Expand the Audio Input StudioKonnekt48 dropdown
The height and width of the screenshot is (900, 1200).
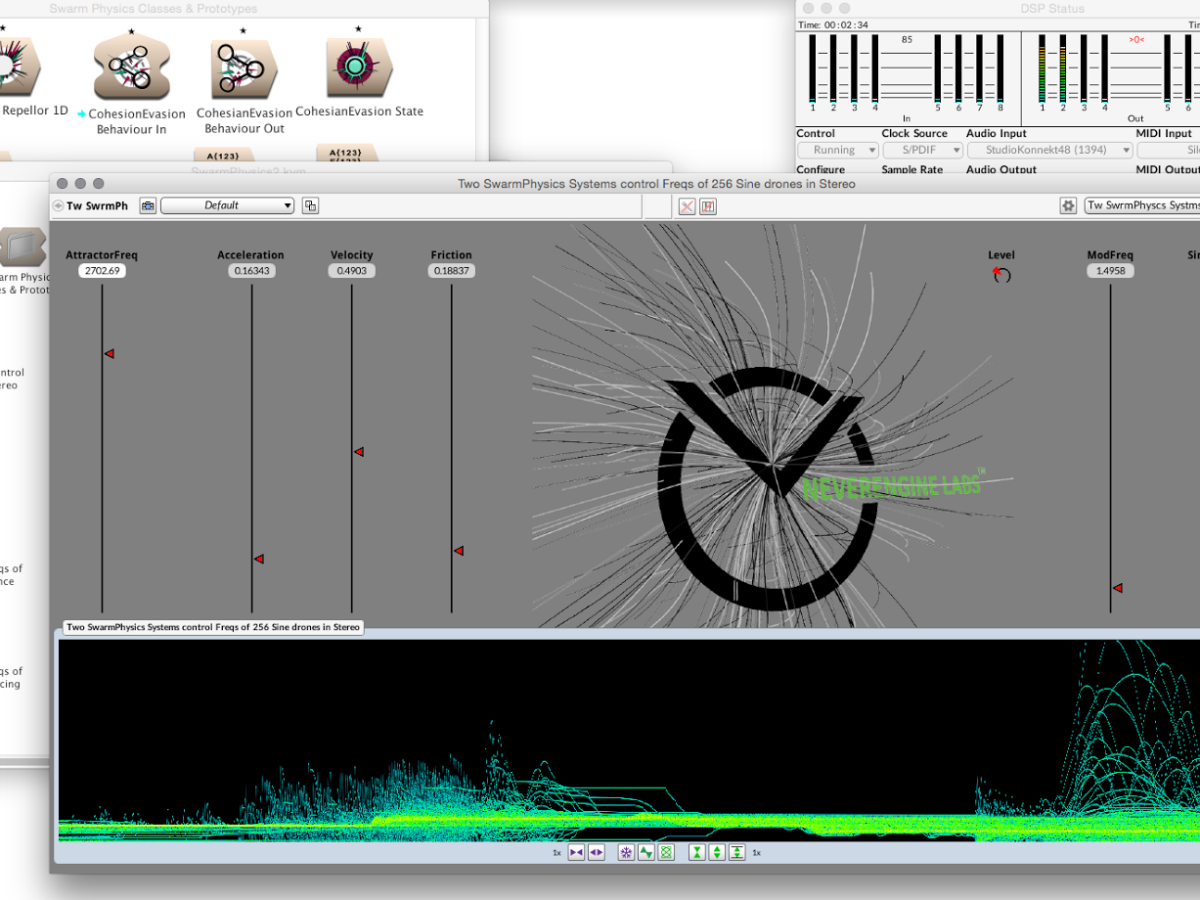click(x=1050, y=150)
